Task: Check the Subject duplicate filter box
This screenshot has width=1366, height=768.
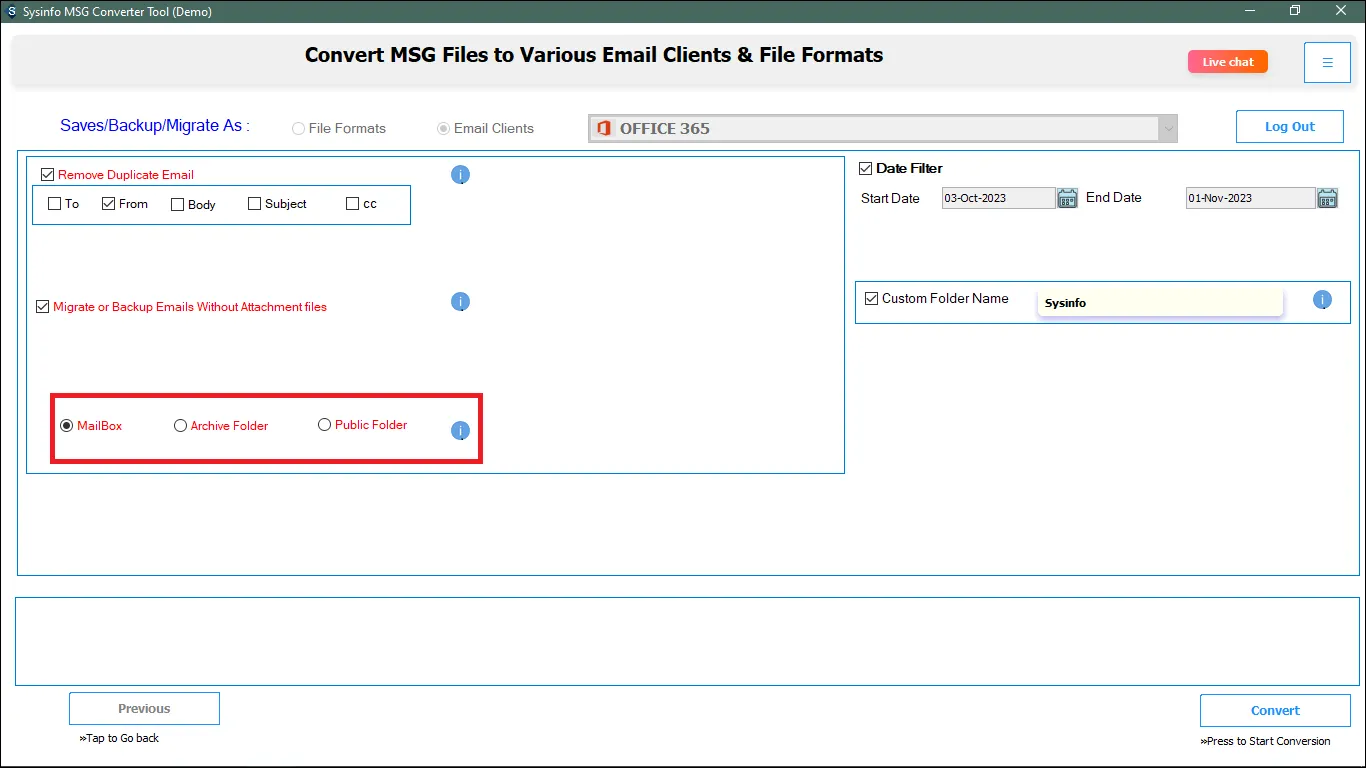Action: [255, 204]
